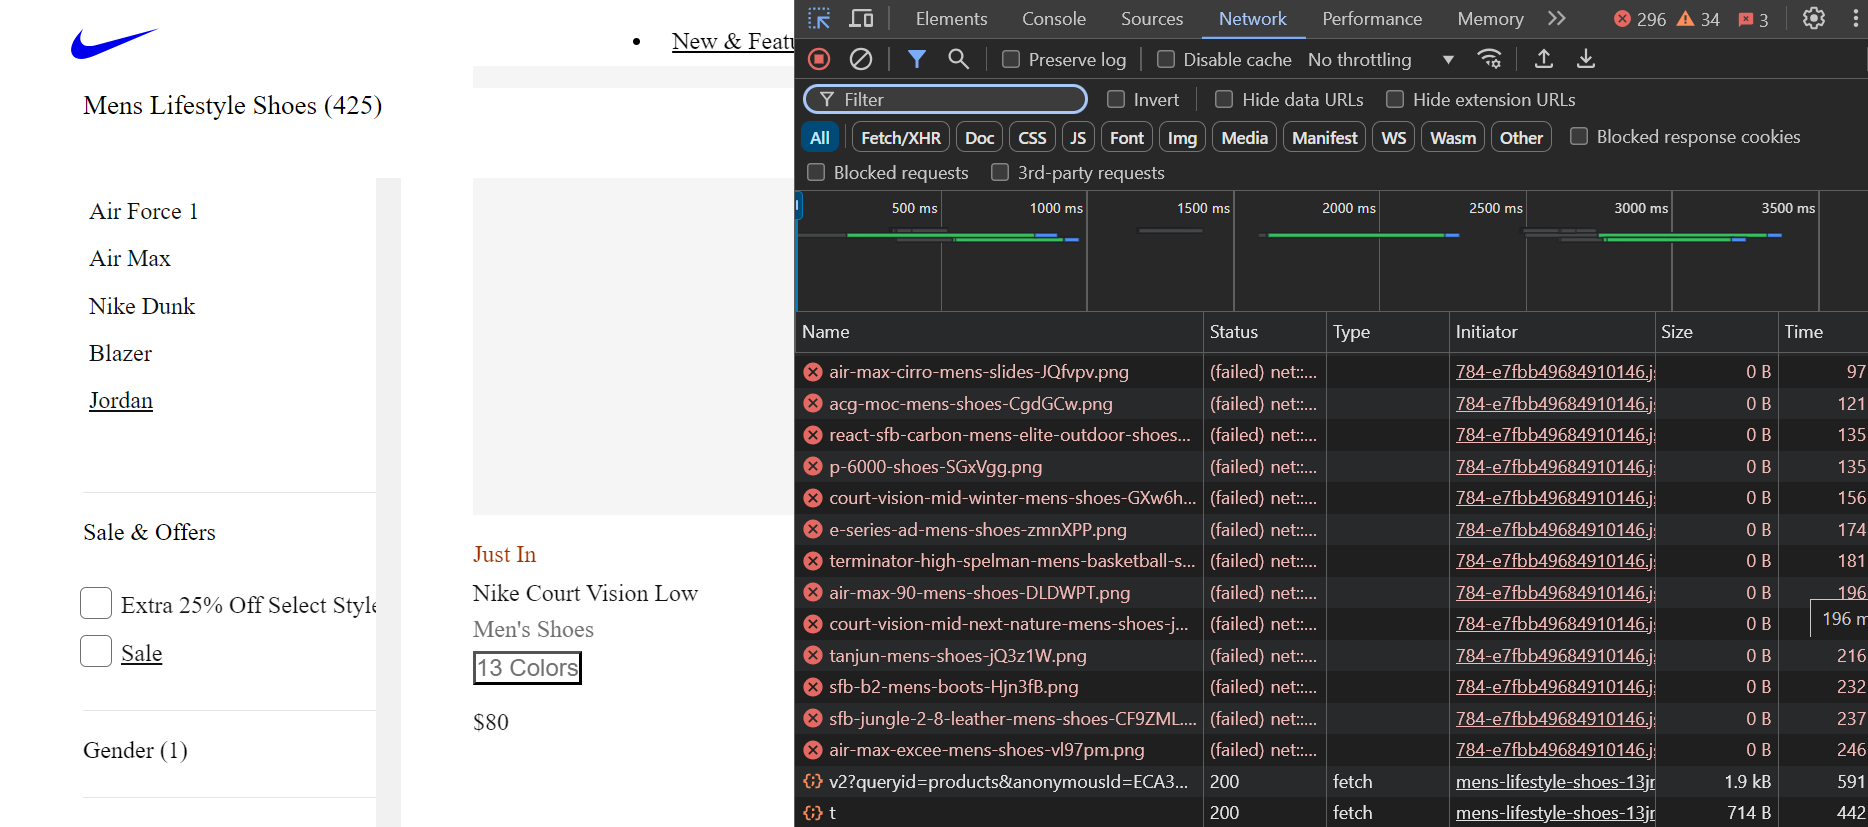Filter requests by CSS

pos(1032,137)
